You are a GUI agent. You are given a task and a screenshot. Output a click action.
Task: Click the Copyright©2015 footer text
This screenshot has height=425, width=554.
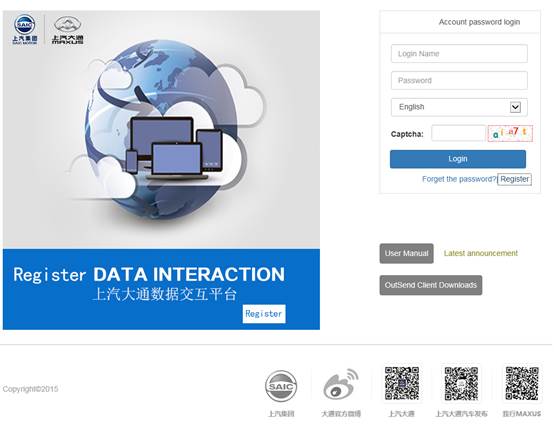pyautogui.click(x=30, y=389)
